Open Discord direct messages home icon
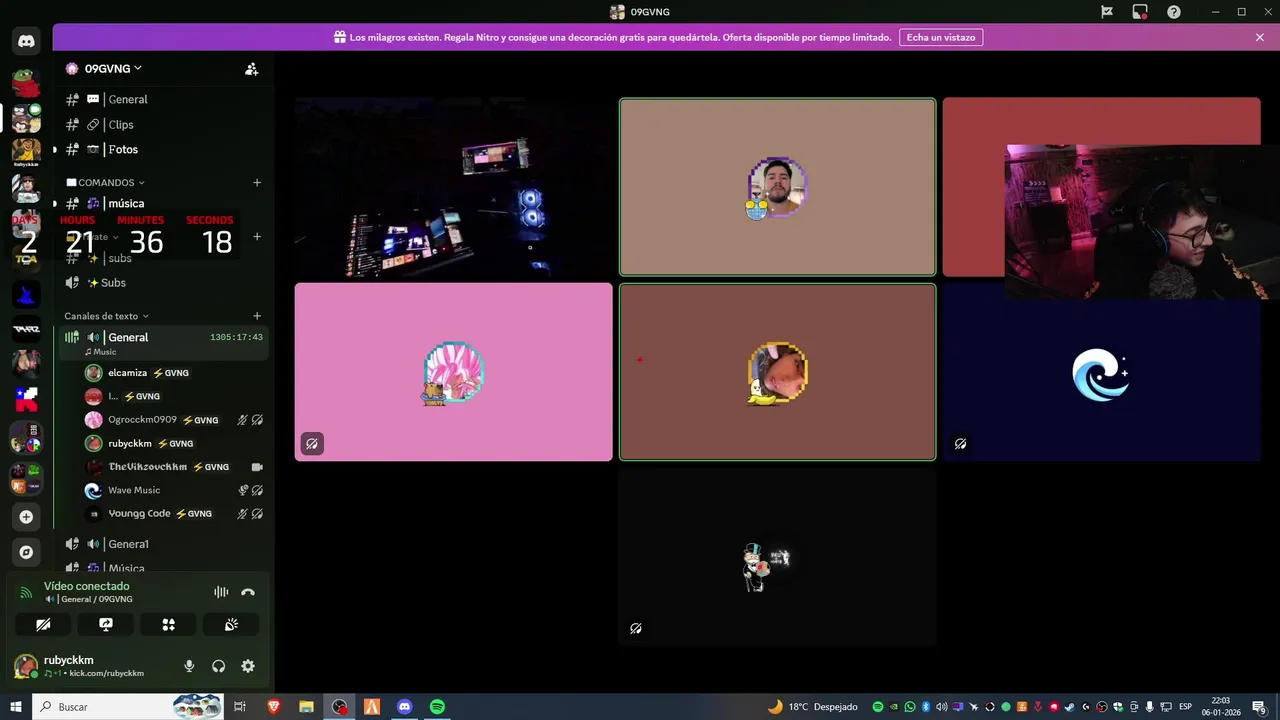This screenshot has height=720, width=1280. (x=26, y=42)
